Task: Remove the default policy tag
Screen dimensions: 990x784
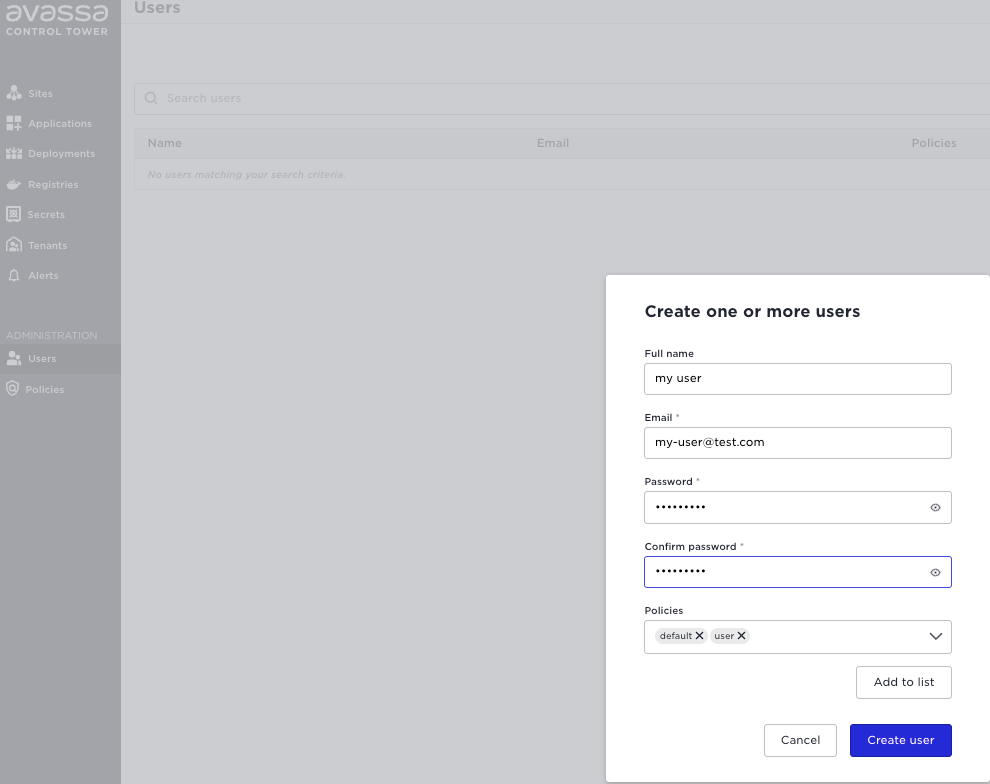Action: click(x=700, y=636)
